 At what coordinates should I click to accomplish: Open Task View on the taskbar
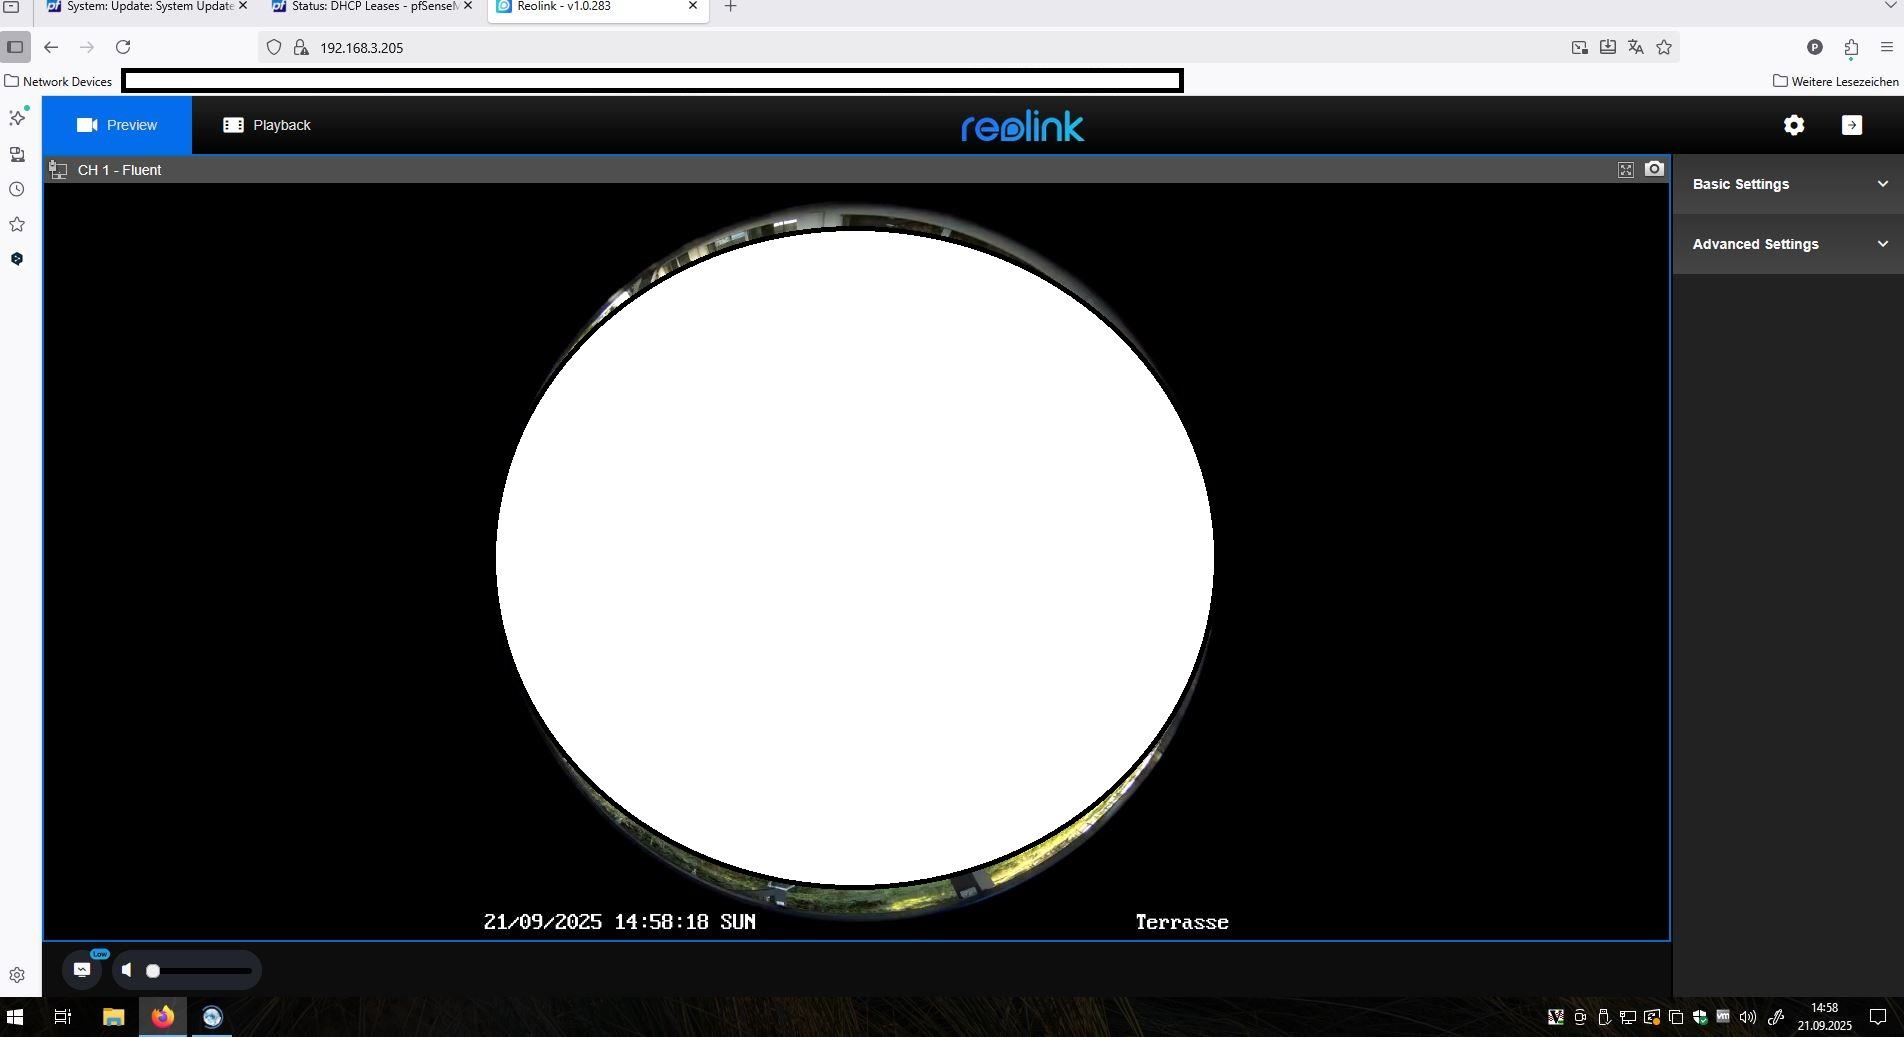point(62,1017)
